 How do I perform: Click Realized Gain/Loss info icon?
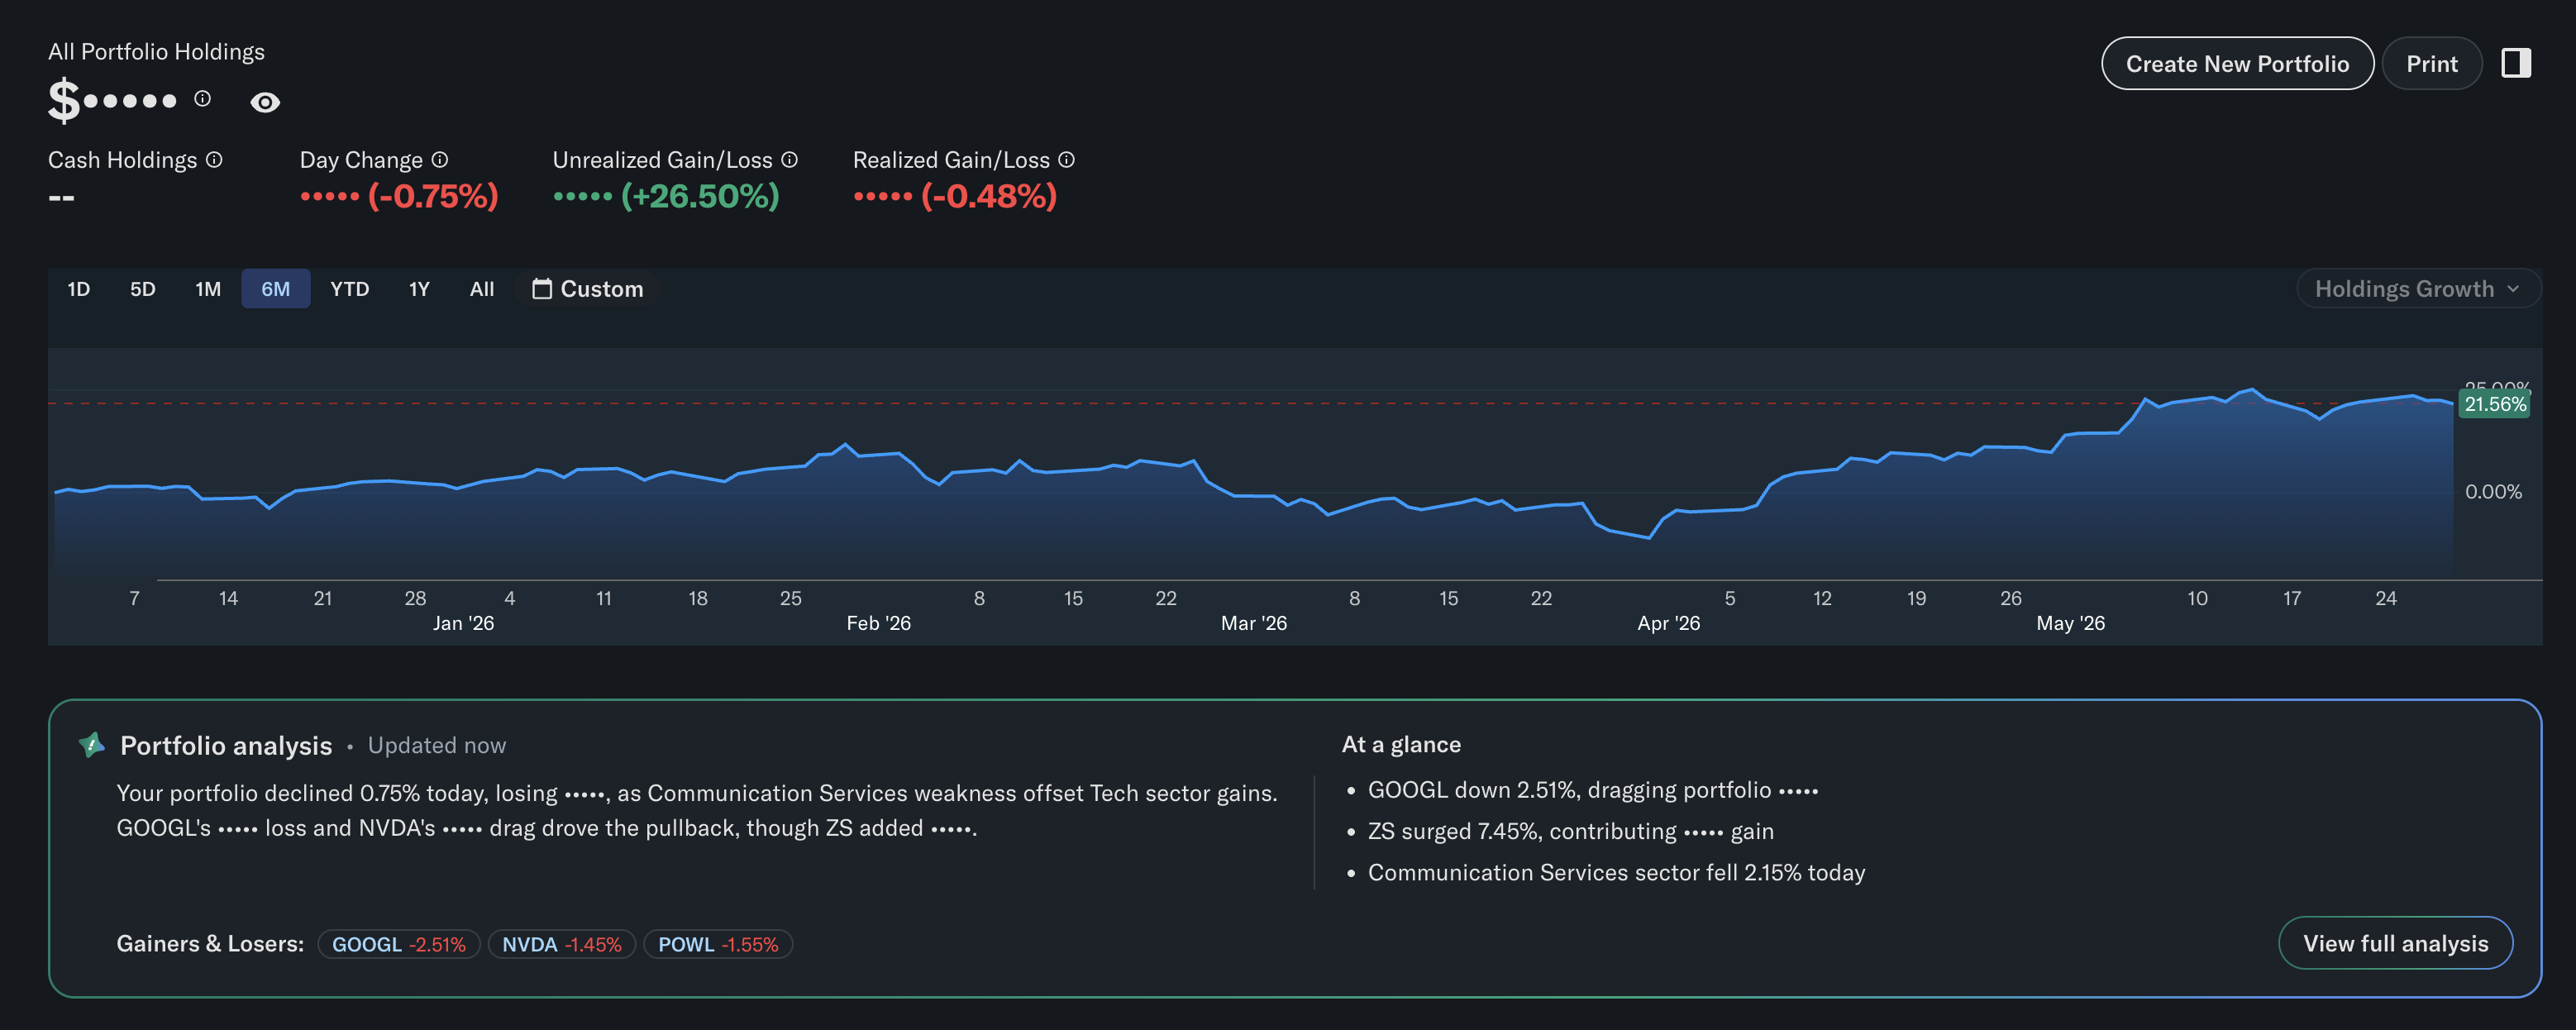click(1067, 160)
